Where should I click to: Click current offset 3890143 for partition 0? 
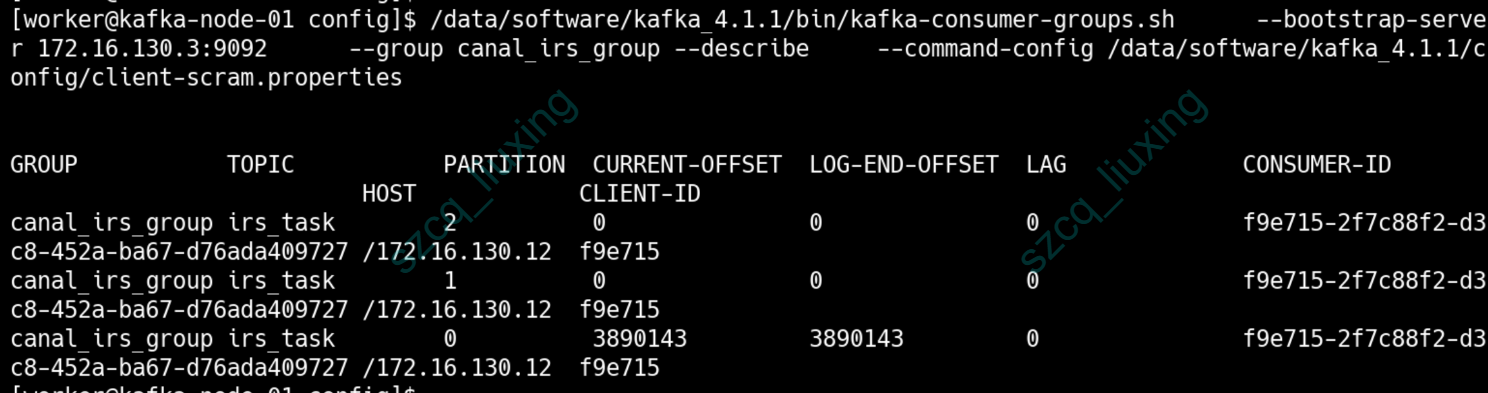tap(640, 339)
